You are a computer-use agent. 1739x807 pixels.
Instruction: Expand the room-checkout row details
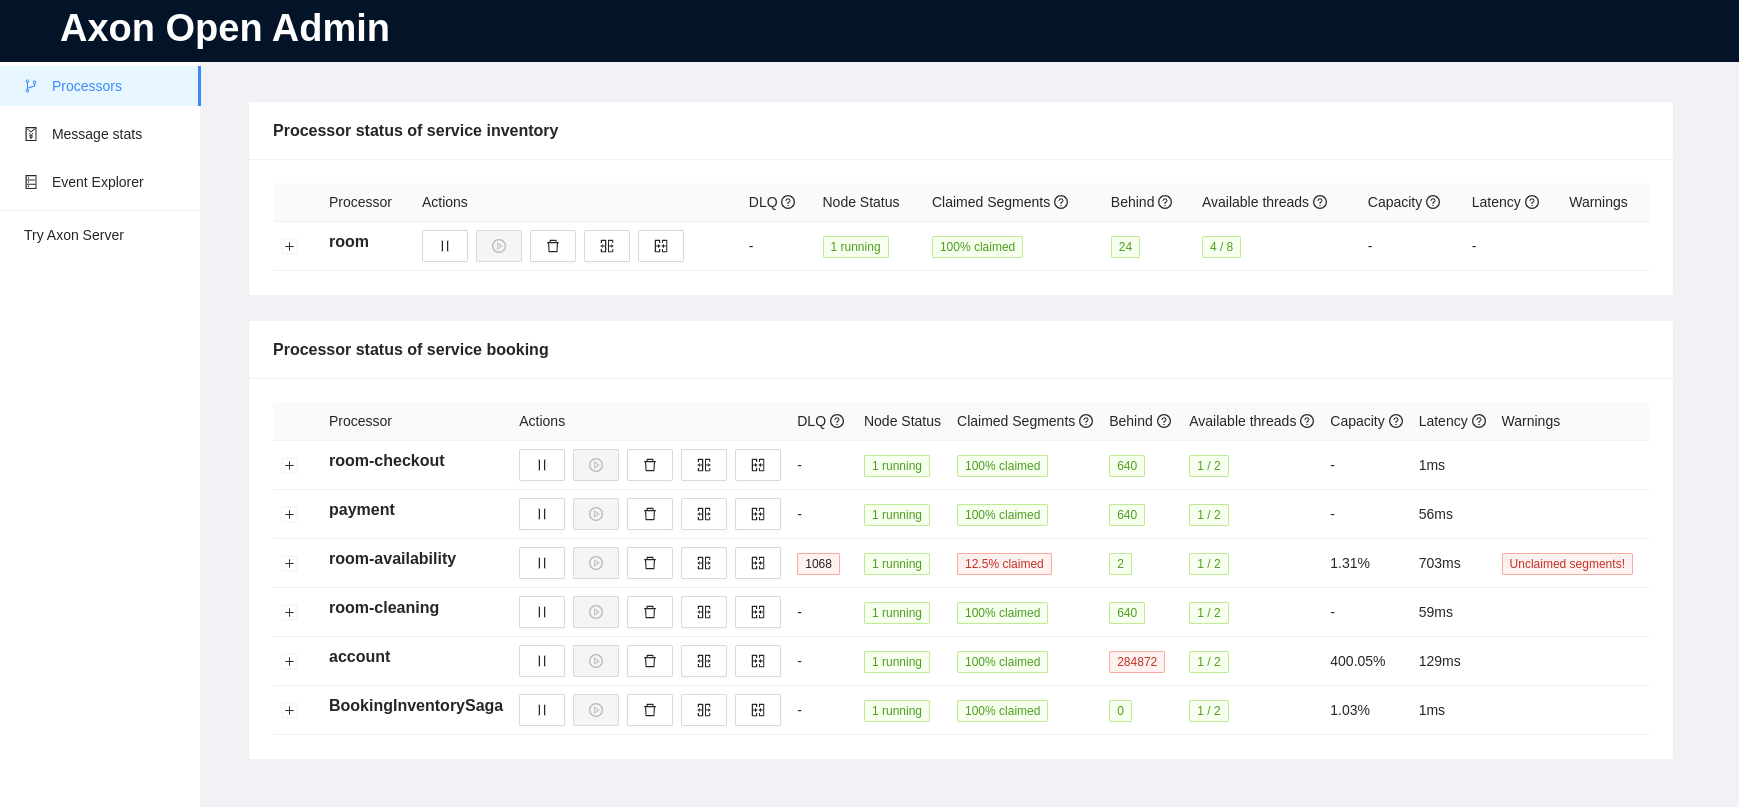[289, 465]
